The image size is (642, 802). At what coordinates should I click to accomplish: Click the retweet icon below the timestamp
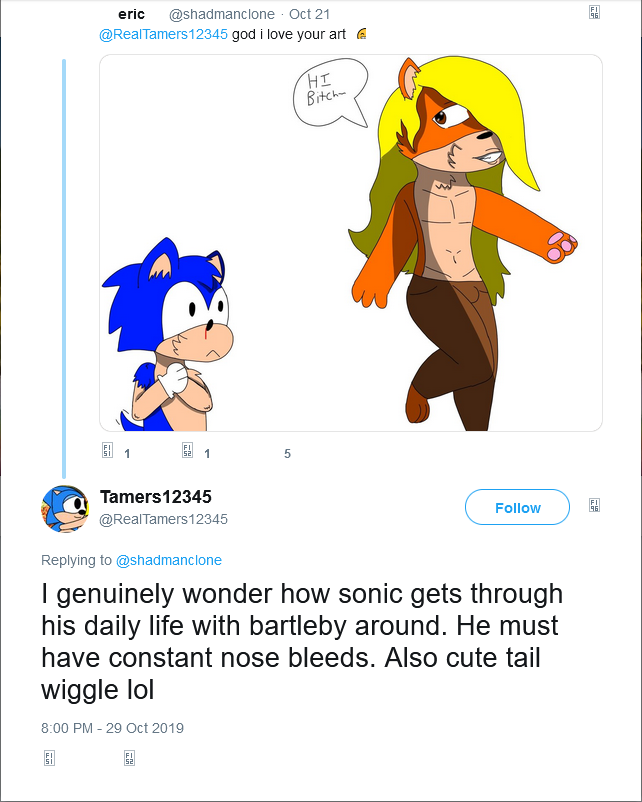click(129, 759)
